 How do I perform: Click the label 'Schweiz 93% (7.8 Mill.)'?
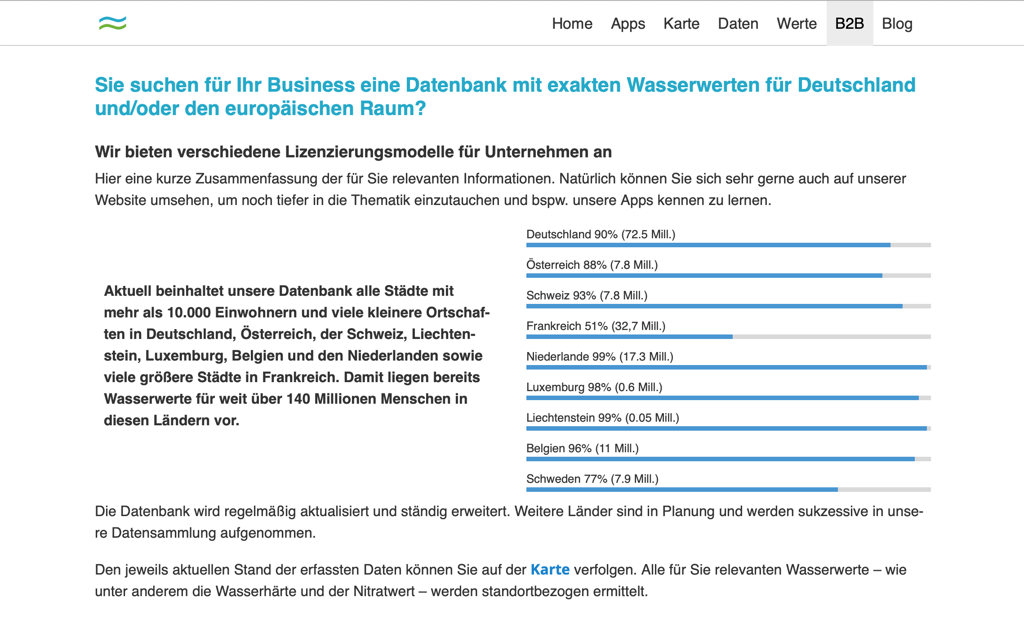[586, 296]
